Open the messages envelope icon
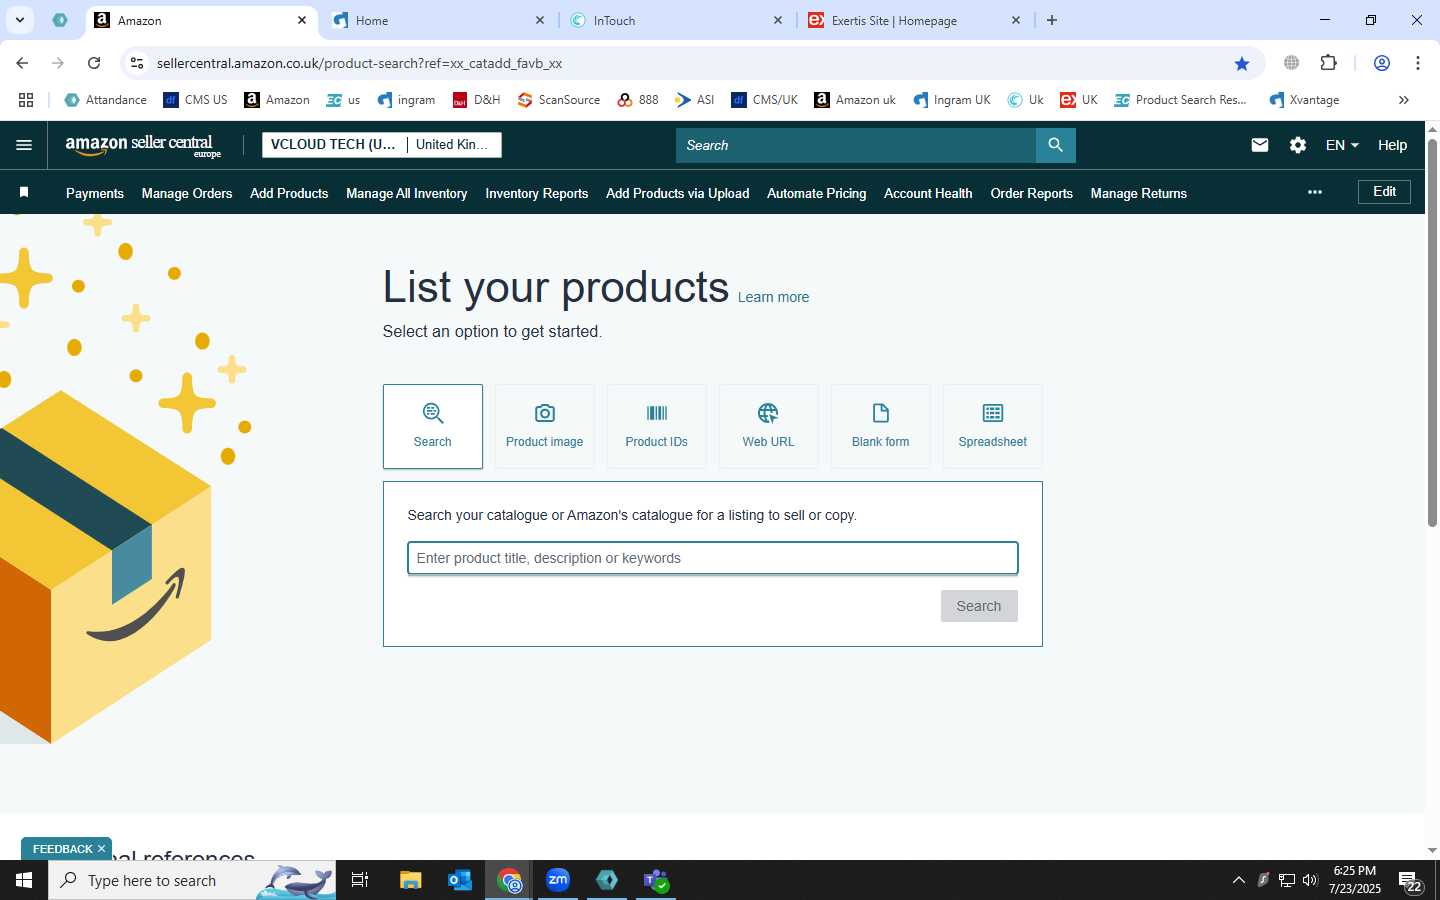 pyautogui.click(x=1260, y=145)
